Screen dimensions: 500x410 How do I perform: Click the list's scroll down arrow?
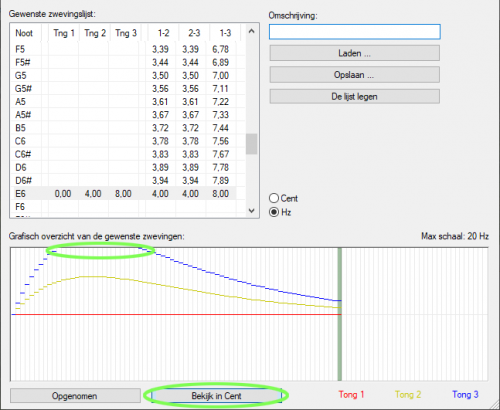click(x=252, y=211)
